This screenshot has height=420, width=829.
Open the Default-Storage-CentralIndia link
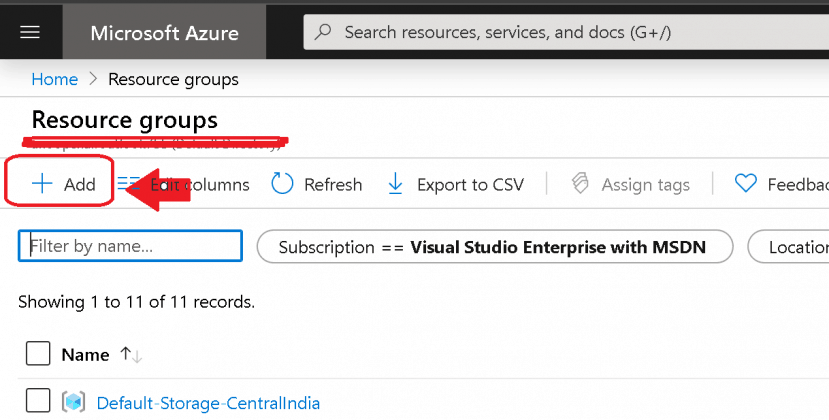pos(208,403)
